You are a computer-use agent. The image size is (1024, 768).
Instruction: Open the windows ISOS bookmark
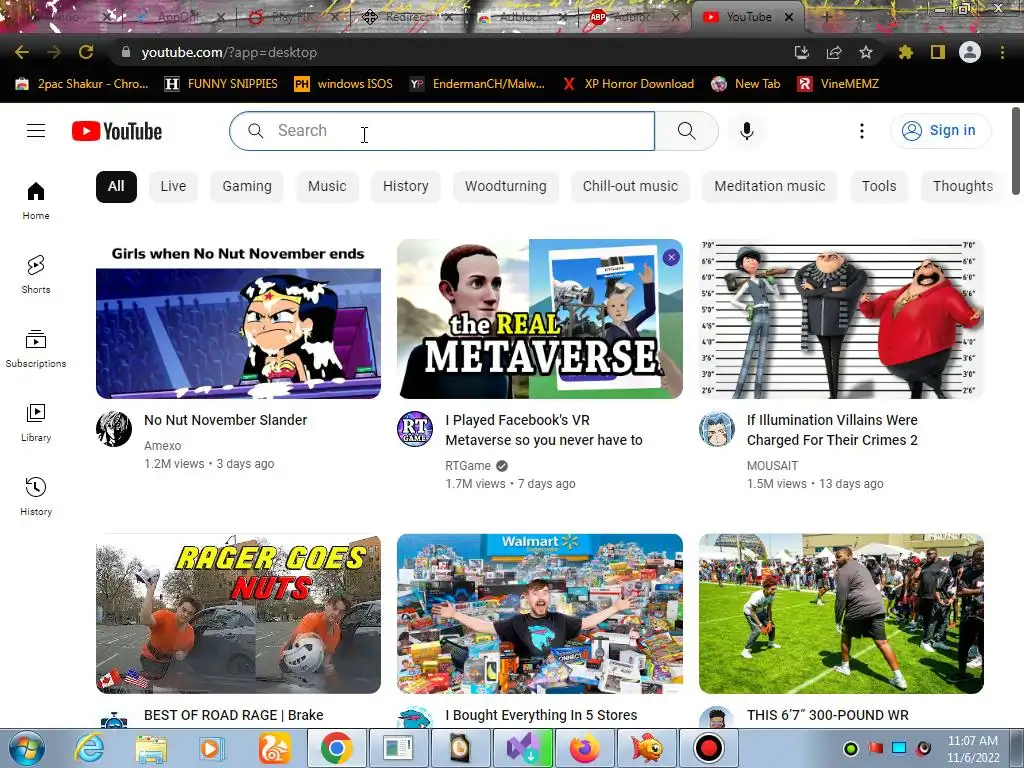(344, 84)
